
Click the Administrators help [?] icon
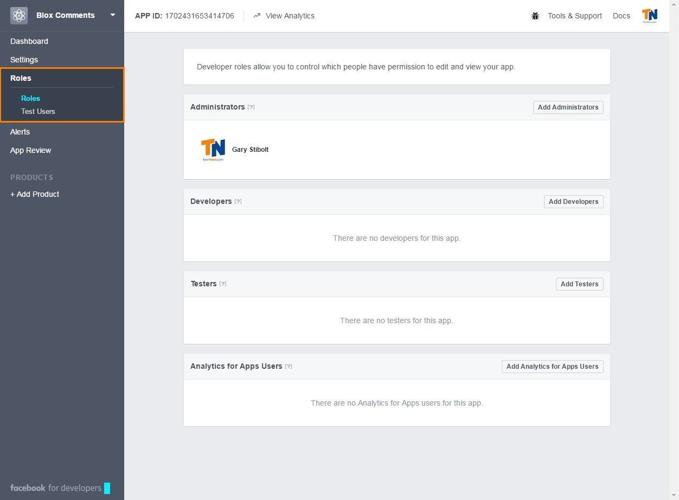pyautogui.click(x=251, y=107)
